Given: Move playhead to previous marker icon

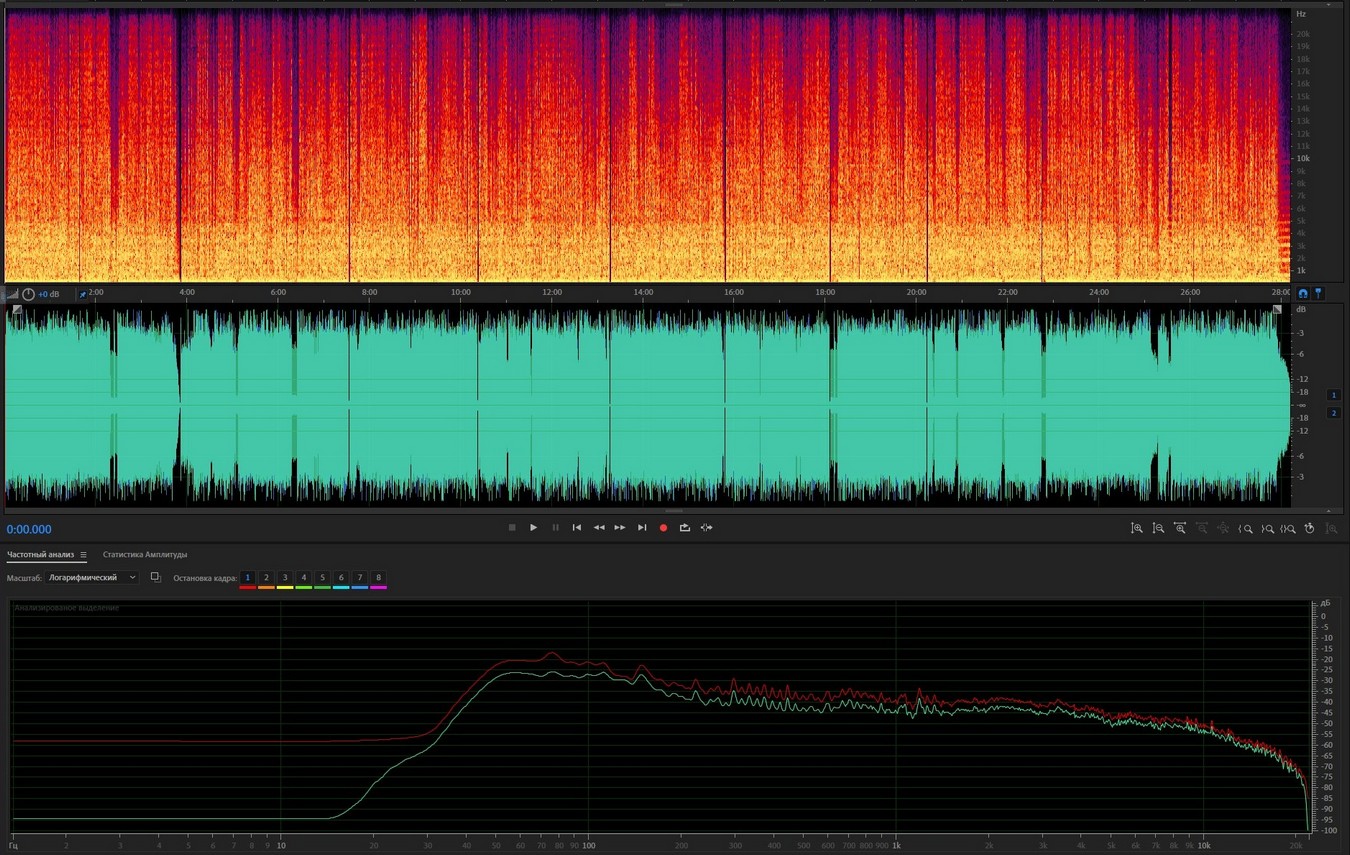Looking at the screenshot, I should [x=577, y=528].
